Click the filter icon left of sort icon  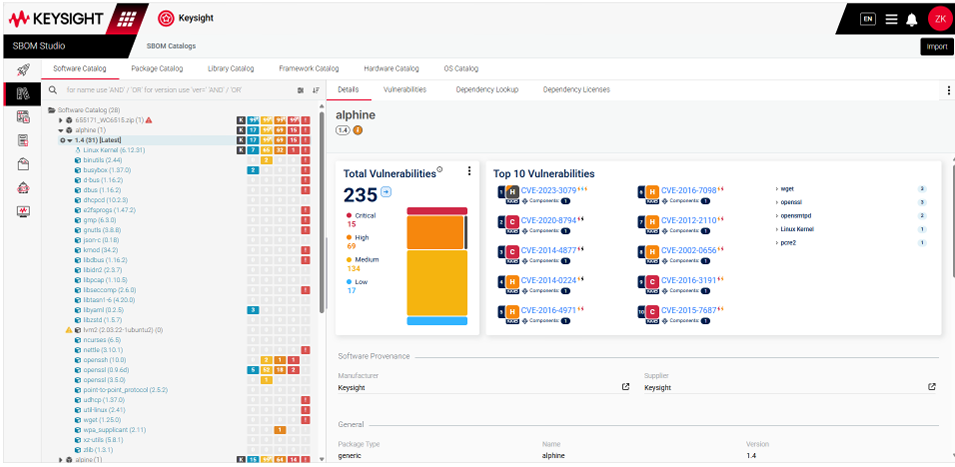[x=301, y=90]
